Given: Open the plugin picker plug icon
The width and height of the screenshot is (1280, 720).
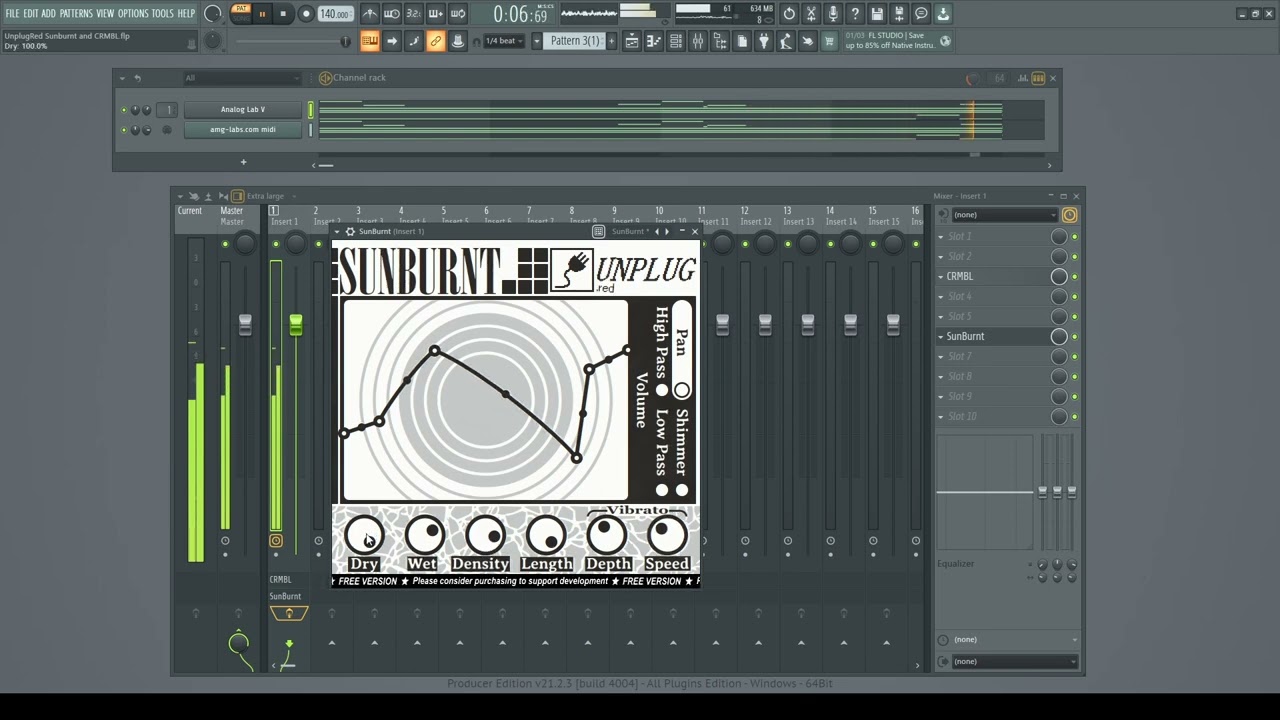Looking at the screenshot, I should (x=764, y=41).
